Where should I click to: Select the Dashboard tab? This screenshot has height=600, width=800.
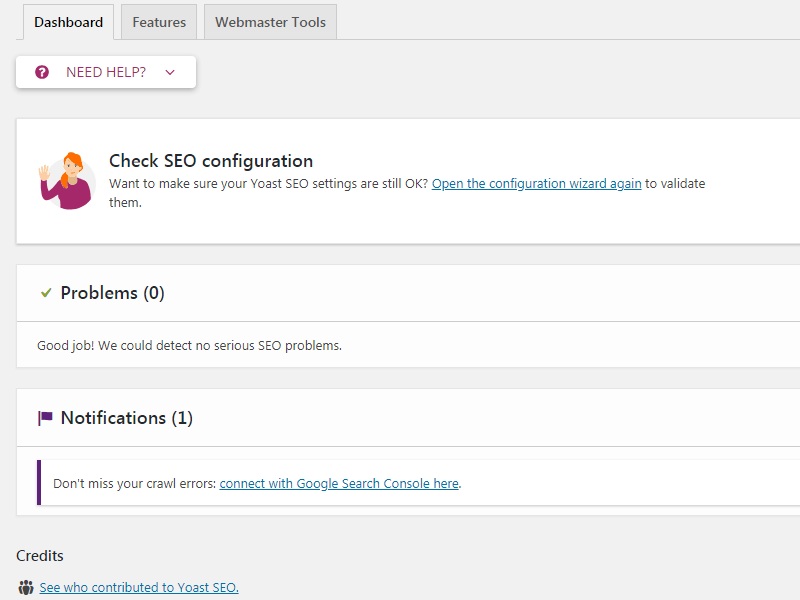[x=68, y=21]
